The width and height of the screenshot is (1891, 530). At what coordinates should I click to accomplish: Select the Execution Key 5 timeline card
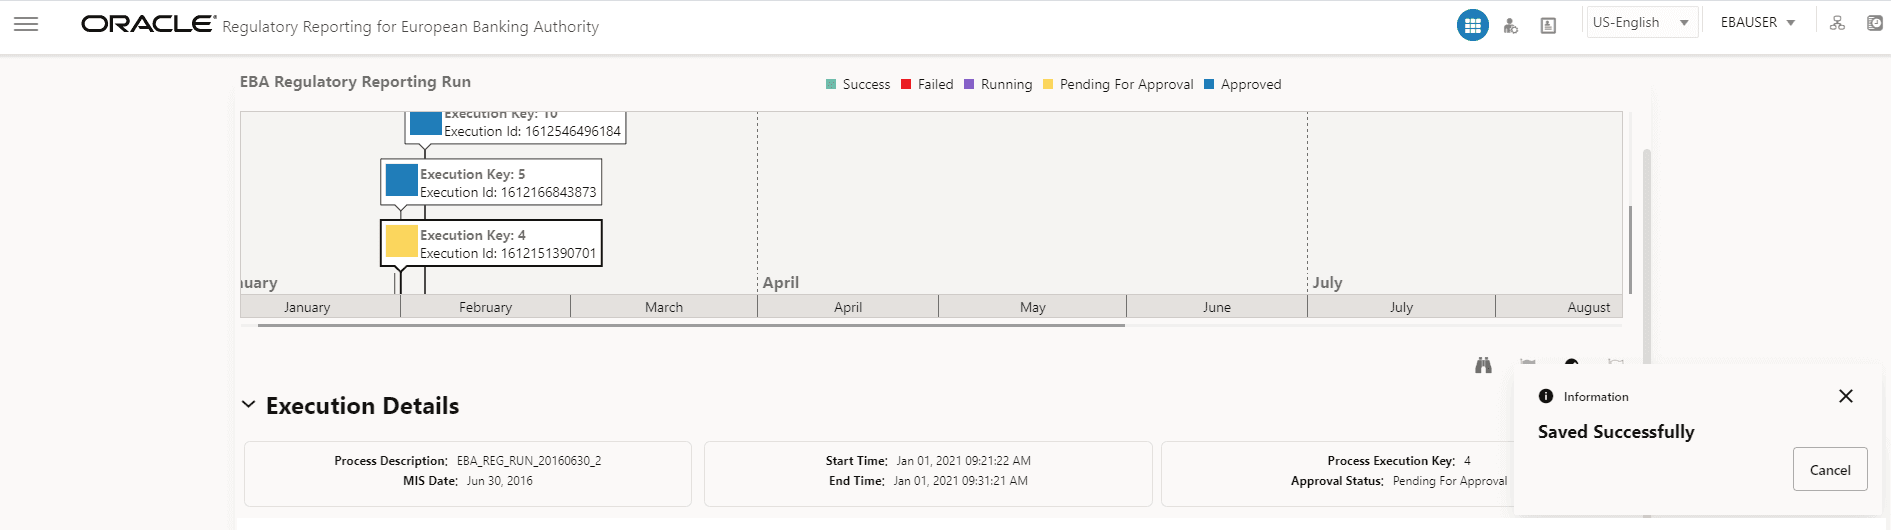(x=491, y=182)
